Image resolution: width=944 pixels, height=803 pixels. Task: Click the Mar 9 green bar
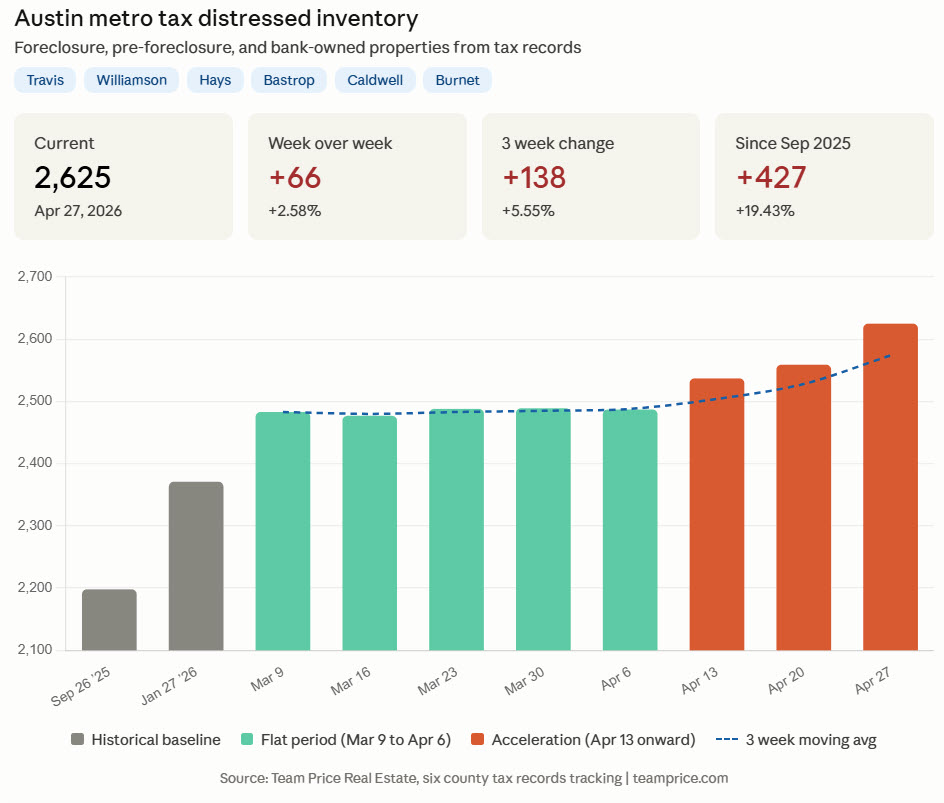tap(283, 531)
